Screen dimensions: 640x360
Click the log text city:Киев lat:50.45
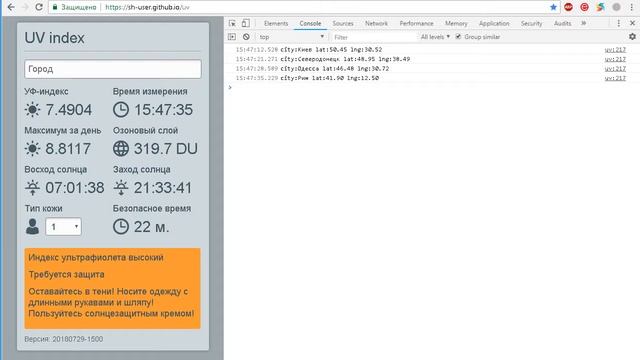[331, 49]
